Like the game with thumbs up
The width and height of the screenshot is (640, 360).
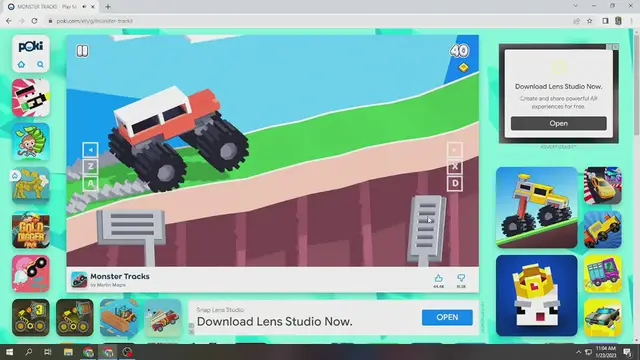tap(439, 278)
